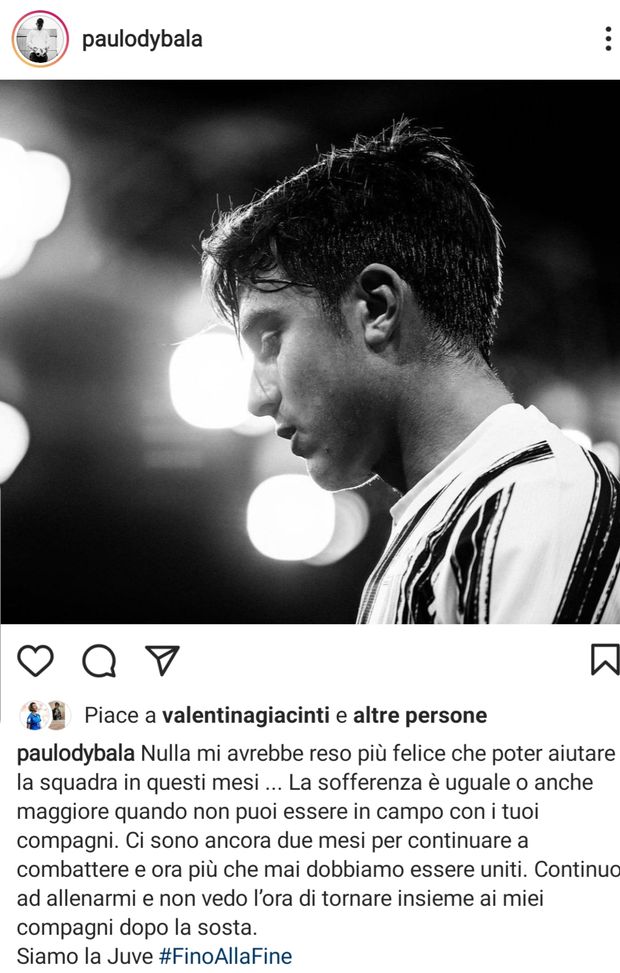Click the caption sentence 'compagni dopo la sosta.'
Viewport: 620px width, 973px height.
pos(137,928)
